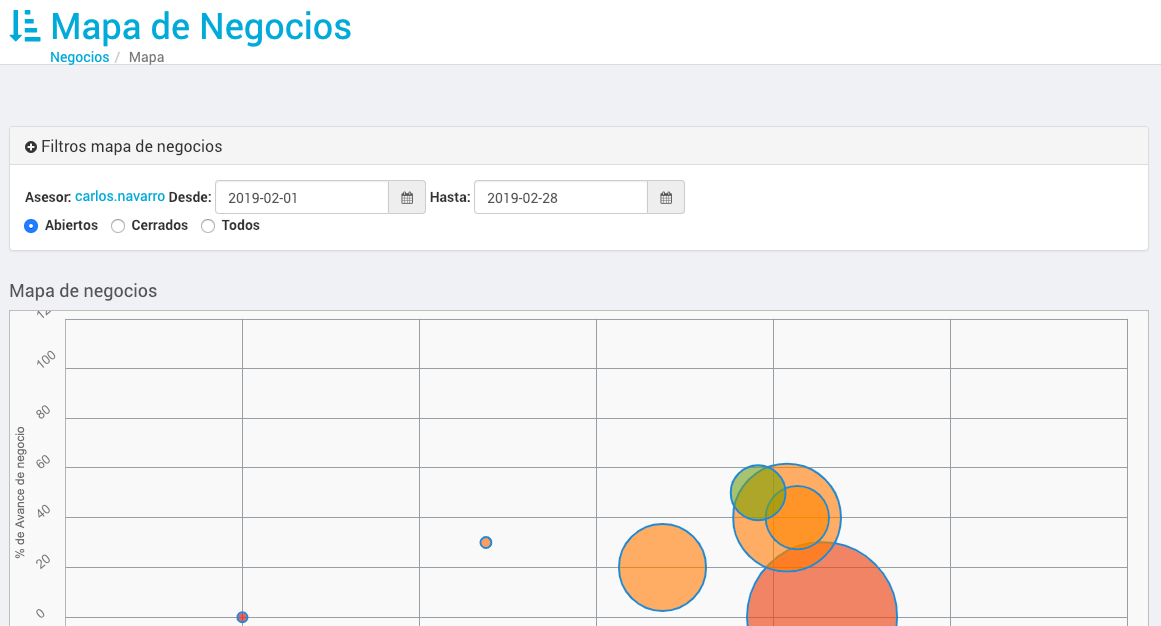Click the orange bubble at 20 percent

pos(662,567)
